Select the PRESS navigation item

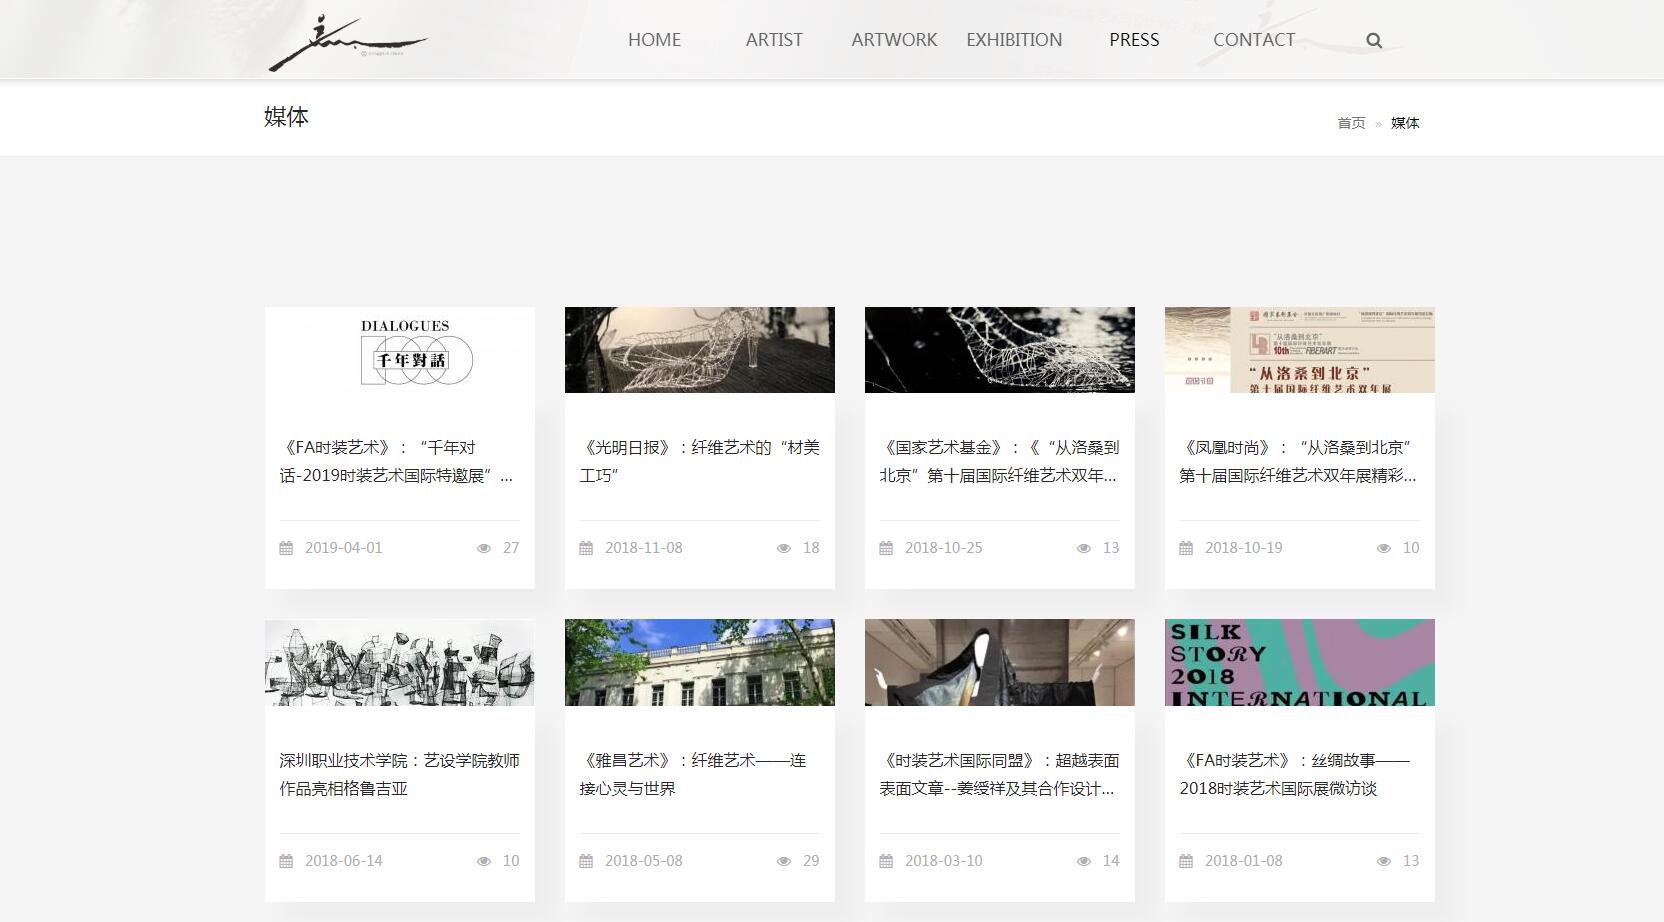(x=1134, y=40)
